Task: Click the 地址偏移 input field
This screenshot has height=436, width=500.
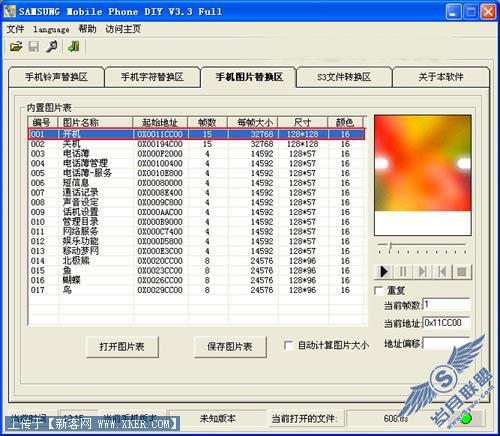Action: tap(447, 343)
